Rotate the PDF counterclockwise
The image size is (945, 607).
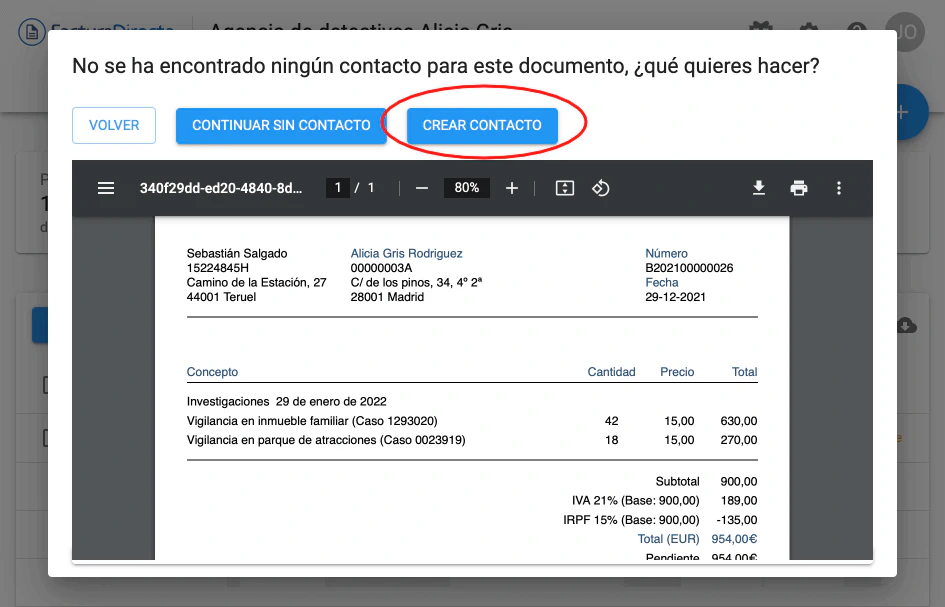pos(601,188)
